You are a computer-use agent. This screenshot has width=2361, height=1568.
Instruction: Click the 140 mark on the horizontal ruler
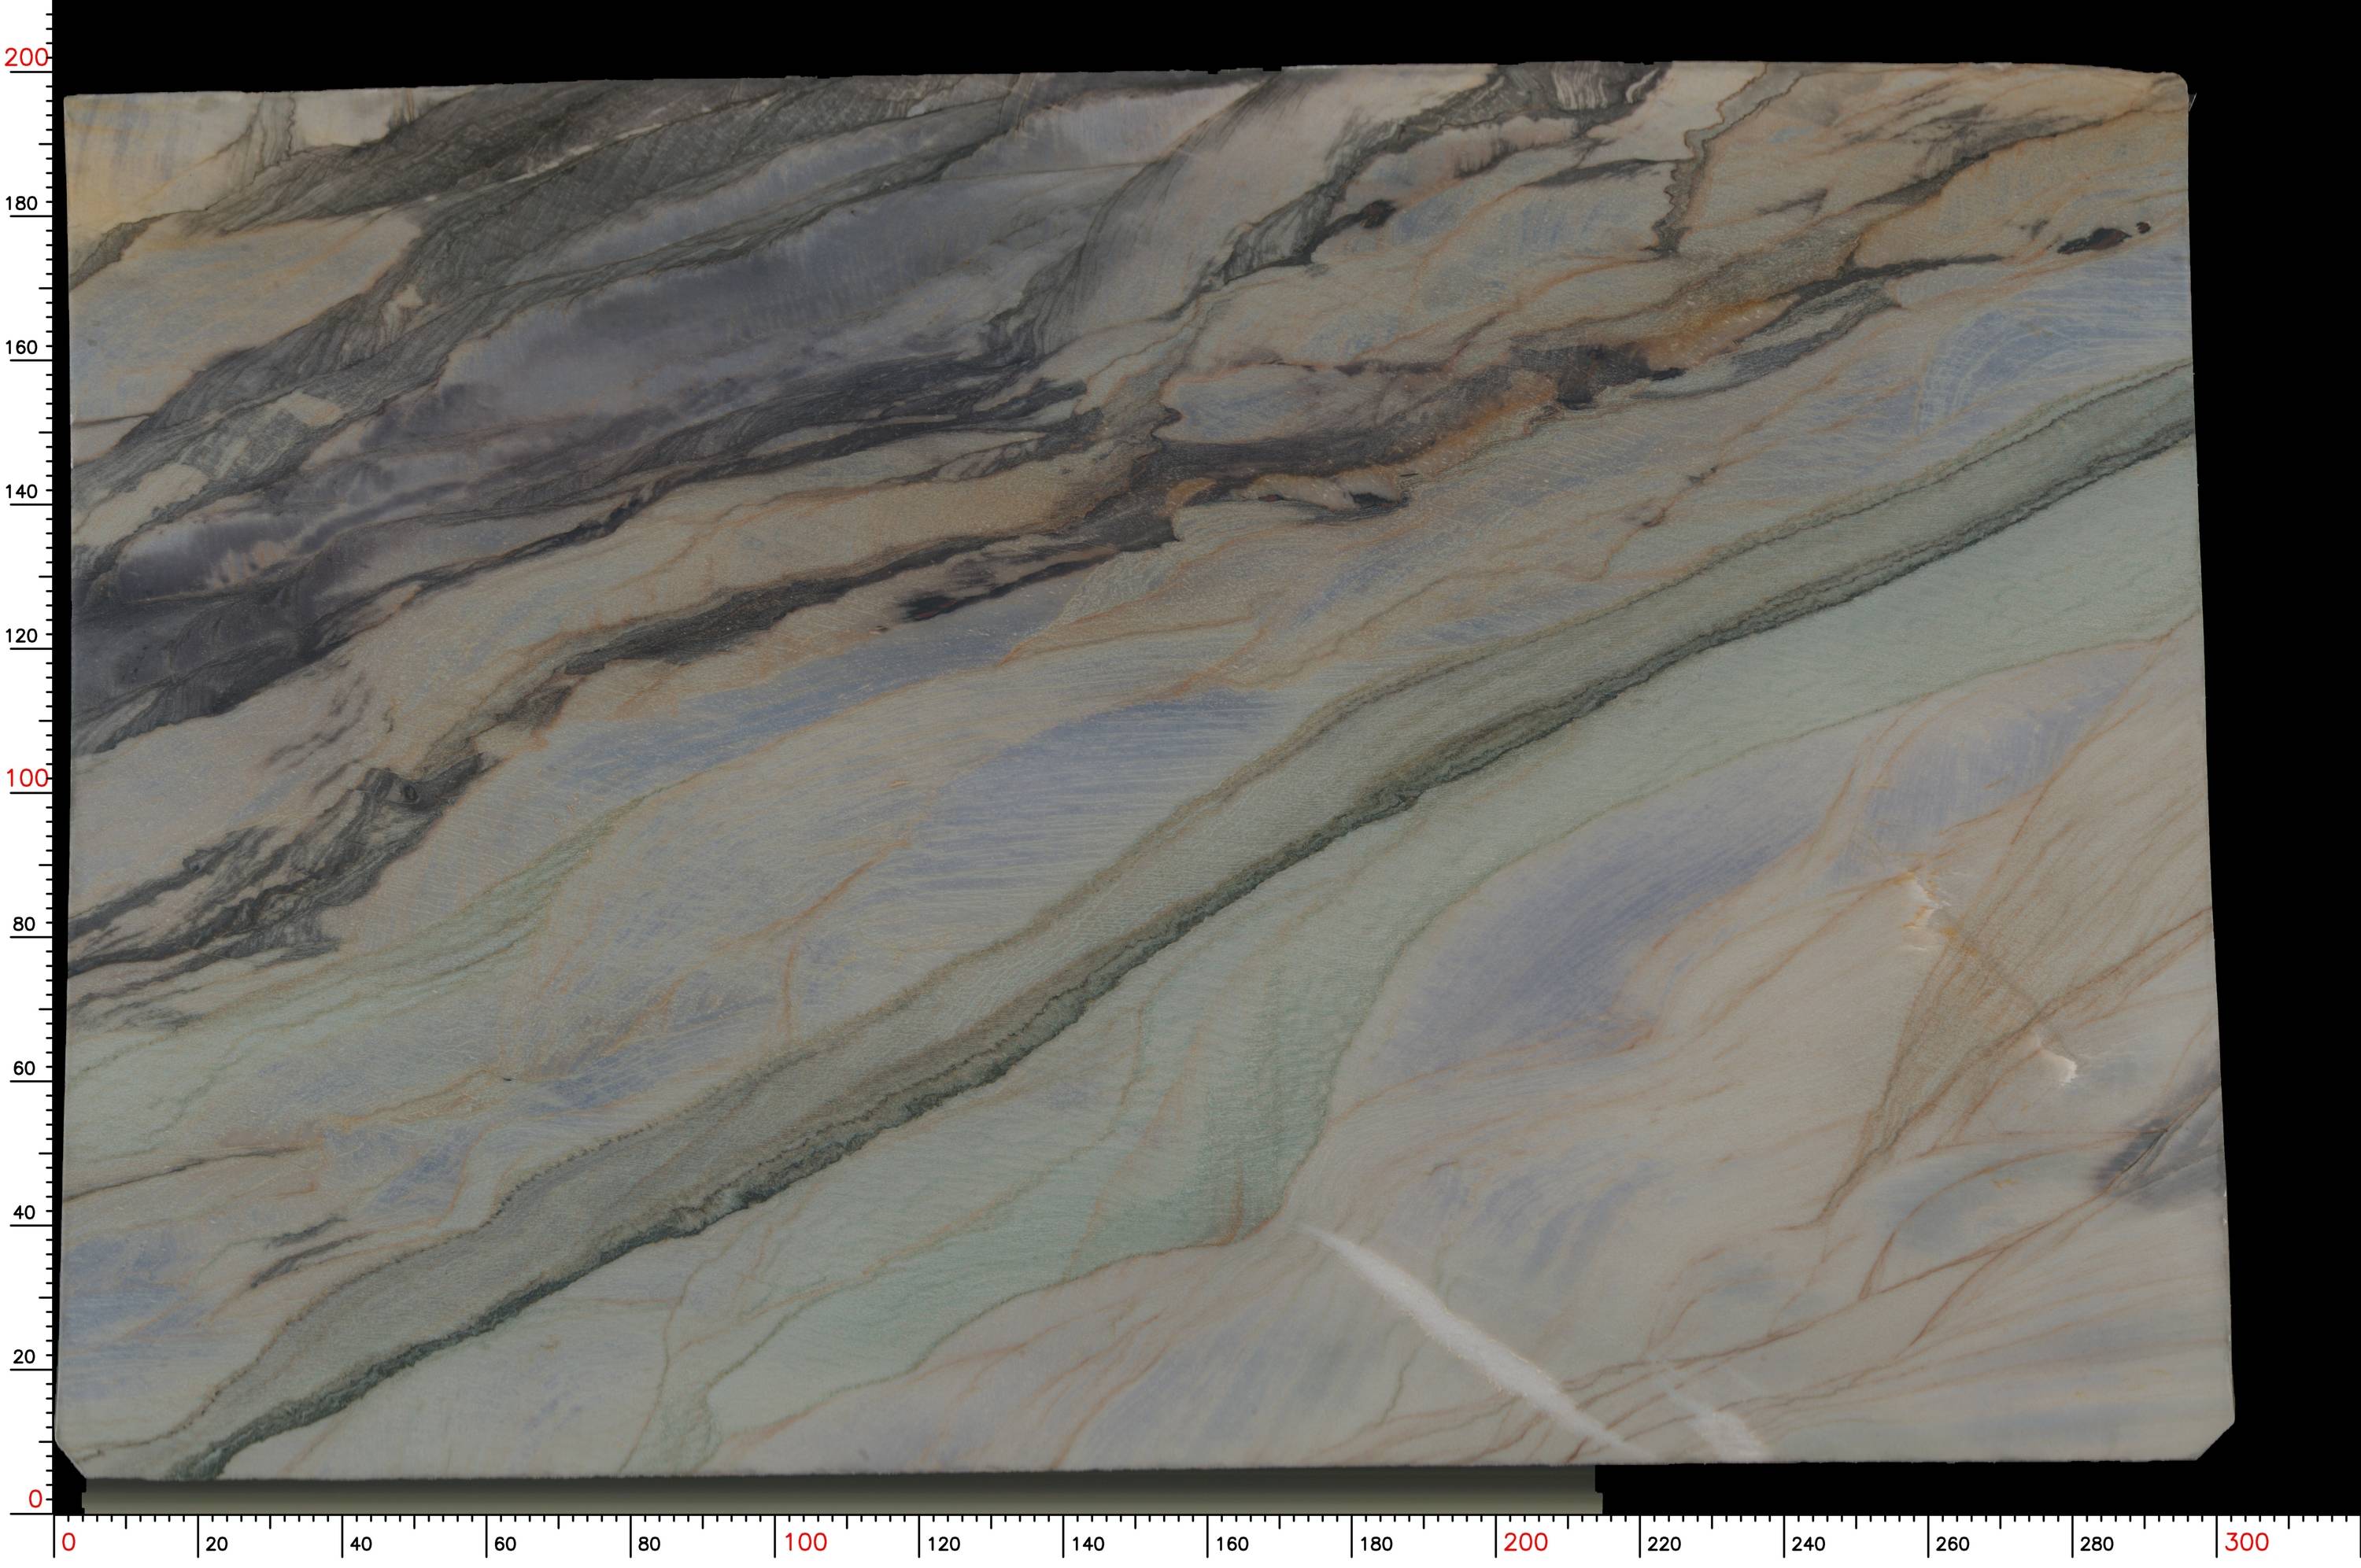[1087, 1544]
